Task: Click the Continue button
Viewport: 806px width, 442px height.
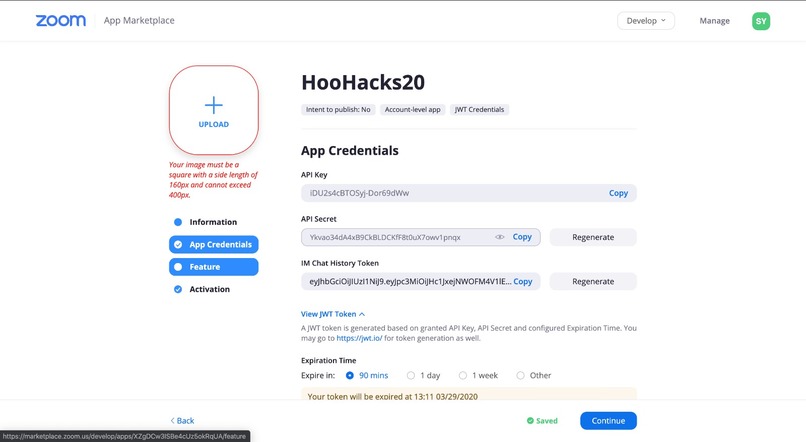Action: click(608, 420)
